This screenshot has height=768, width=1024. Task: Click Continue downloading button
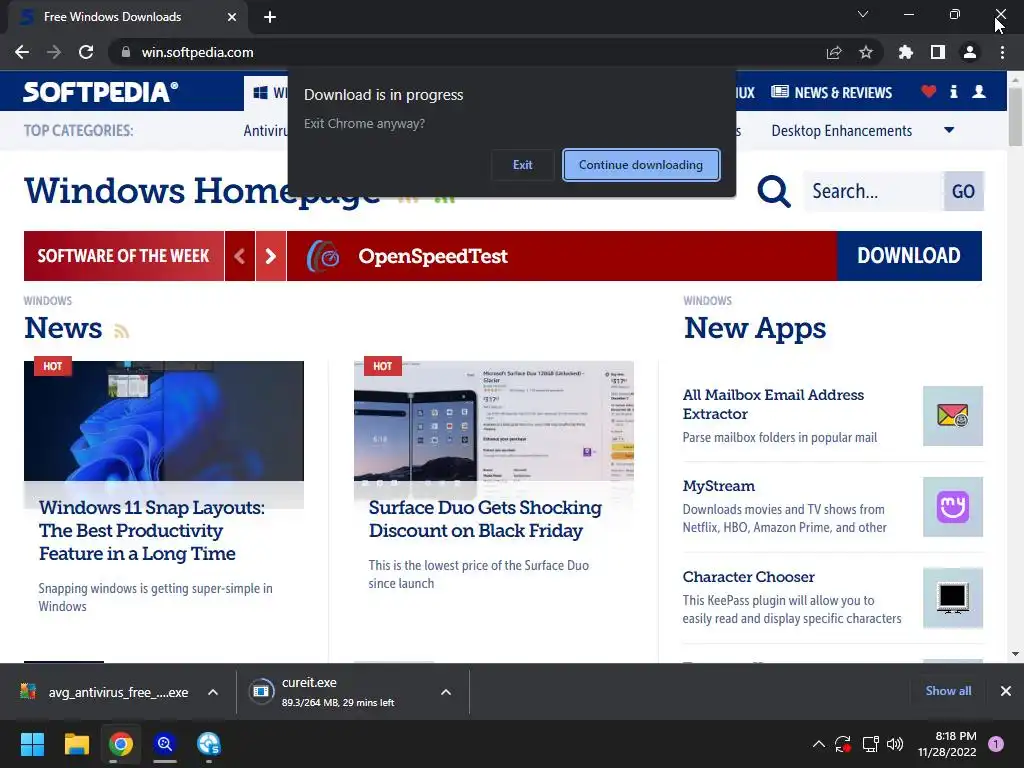641,165
